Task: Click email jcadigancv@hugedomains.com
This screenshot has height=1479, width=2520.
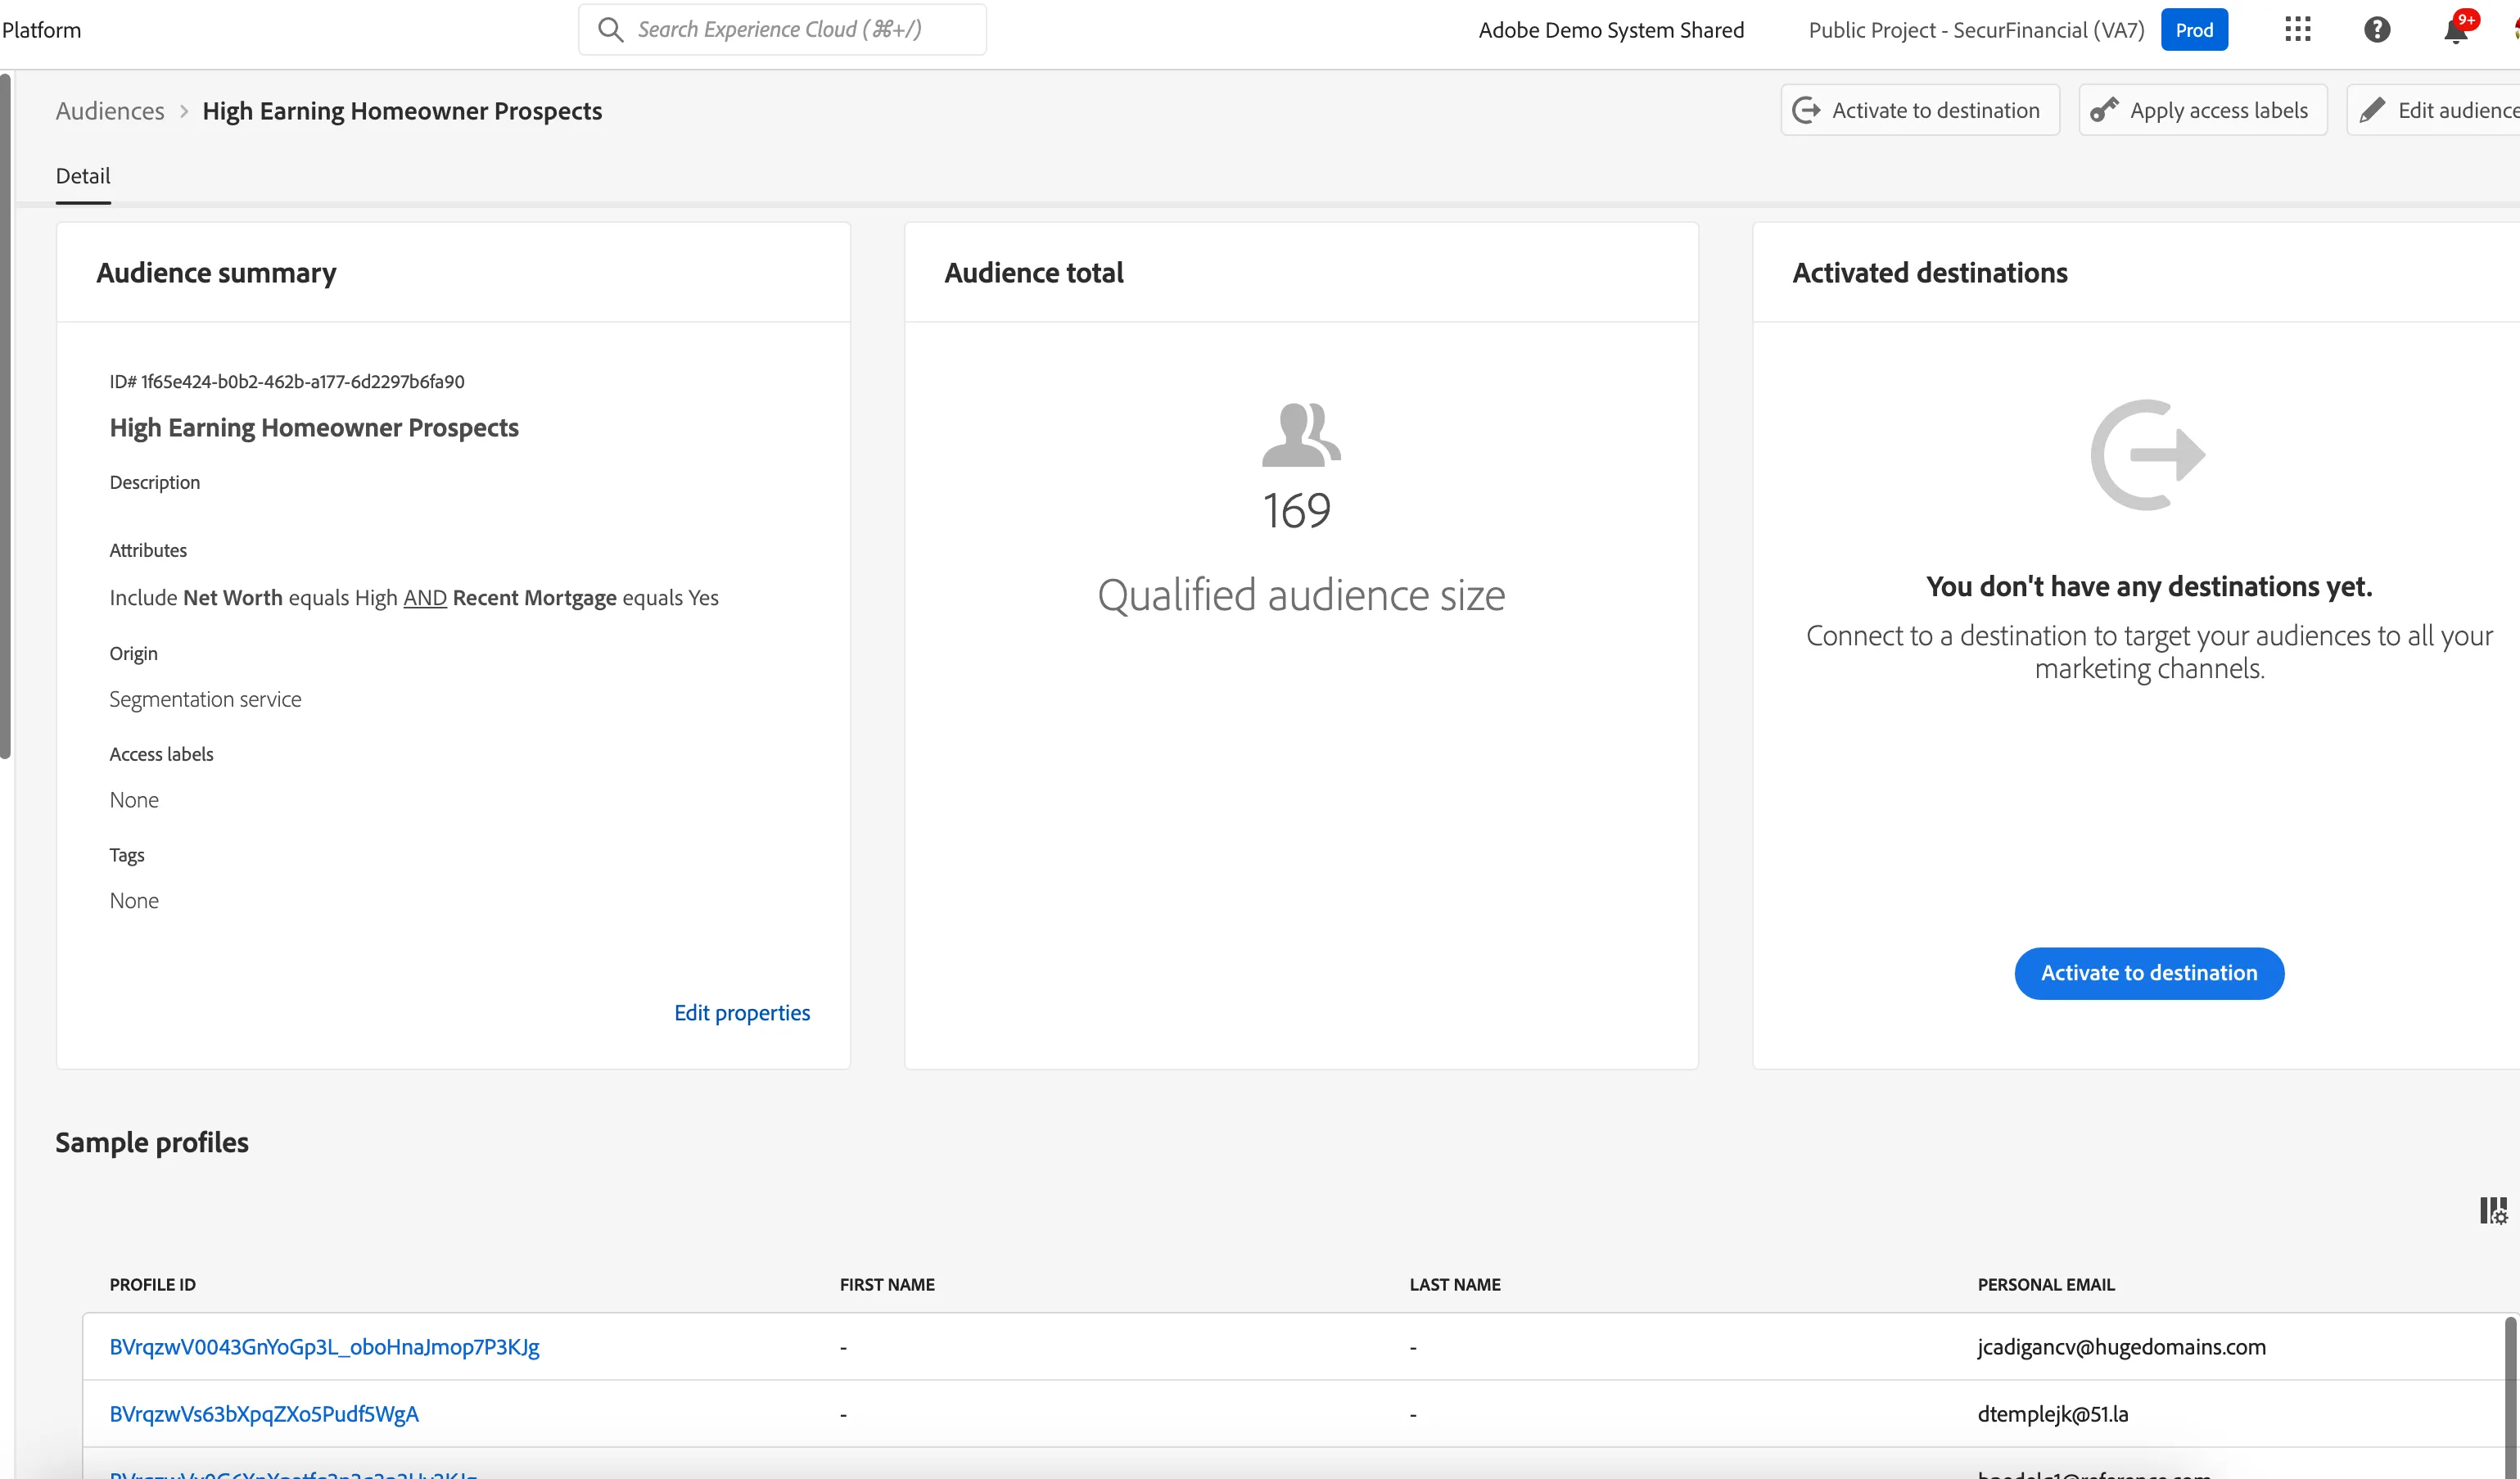Action: (x=2122, y=1347)
